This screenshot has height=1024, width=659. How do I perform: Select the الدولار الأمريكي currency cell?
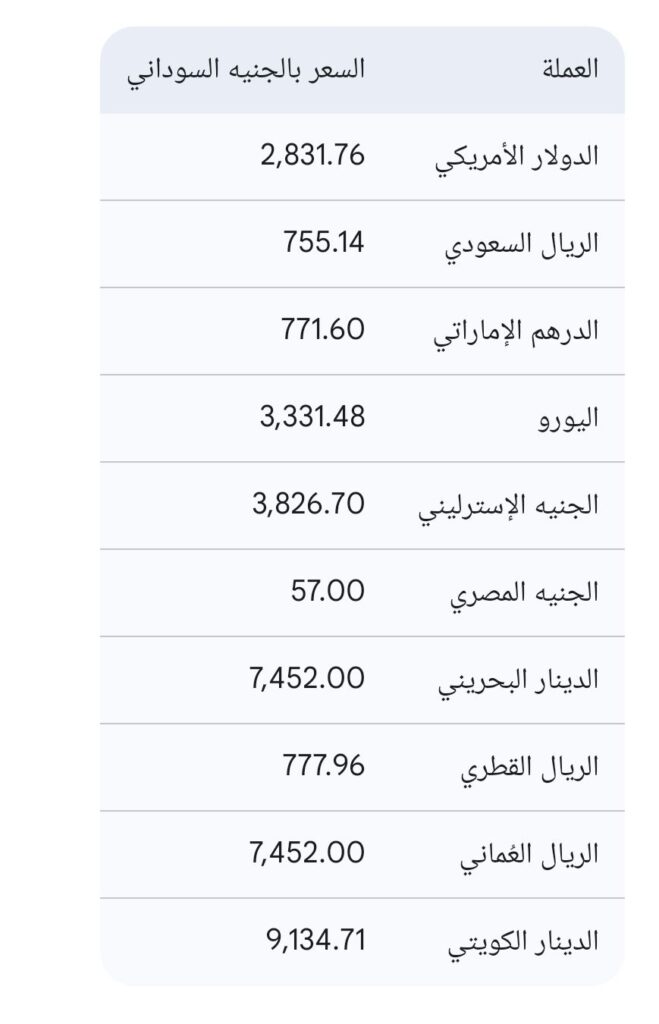coord(519,157)
